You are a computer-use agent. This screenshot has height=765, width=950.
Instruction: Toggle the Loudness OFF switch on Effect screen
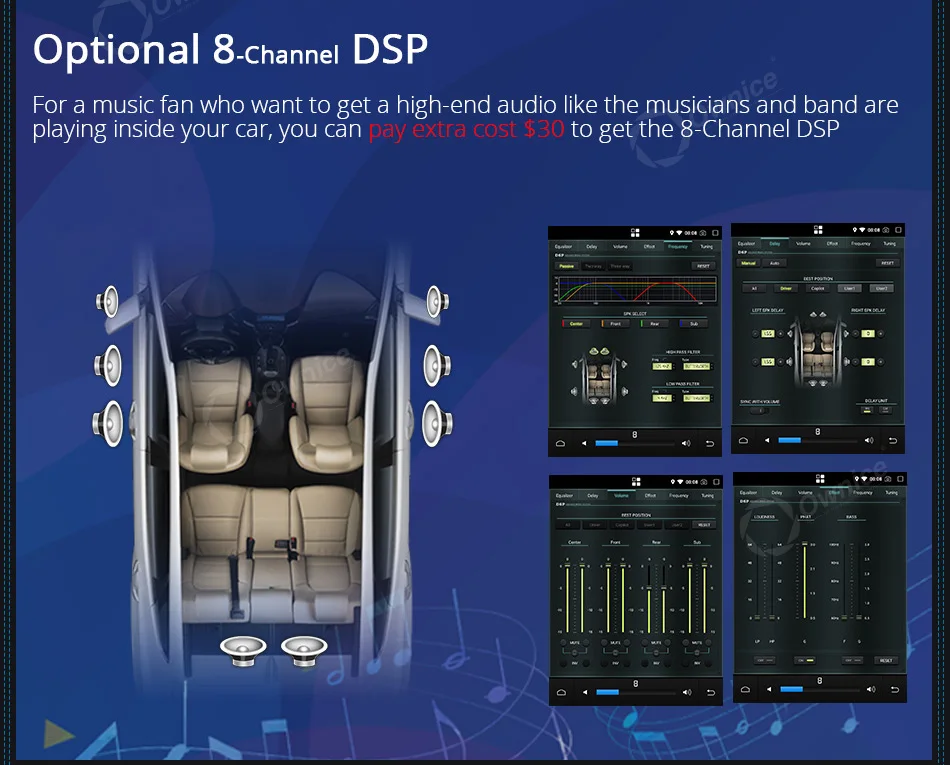764,660
